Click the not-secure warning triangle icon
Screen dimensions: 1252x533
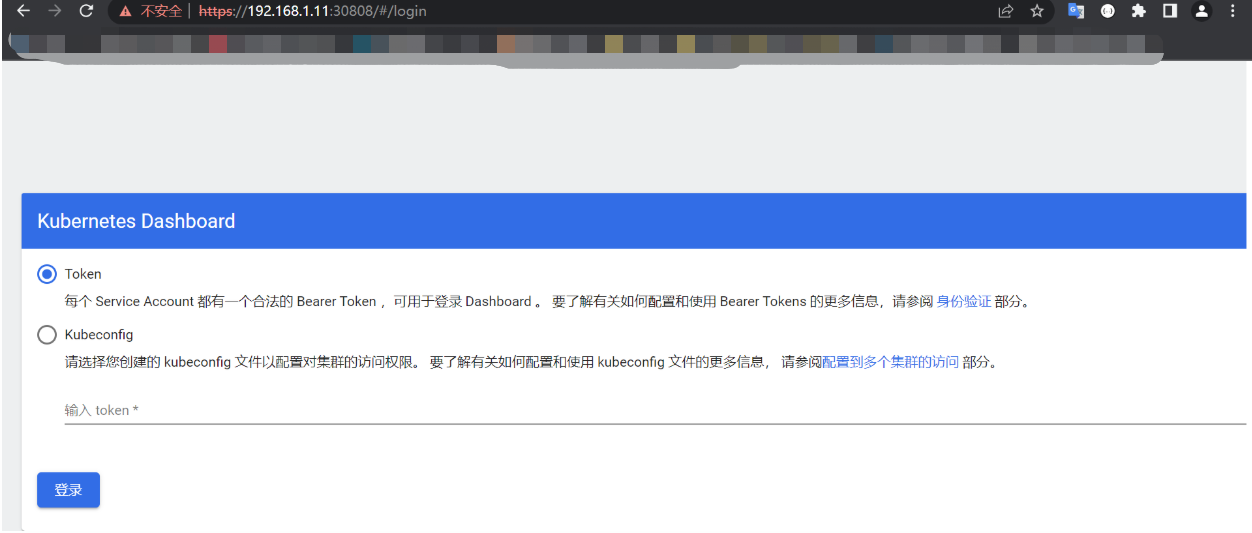click(x=125, y=12)
